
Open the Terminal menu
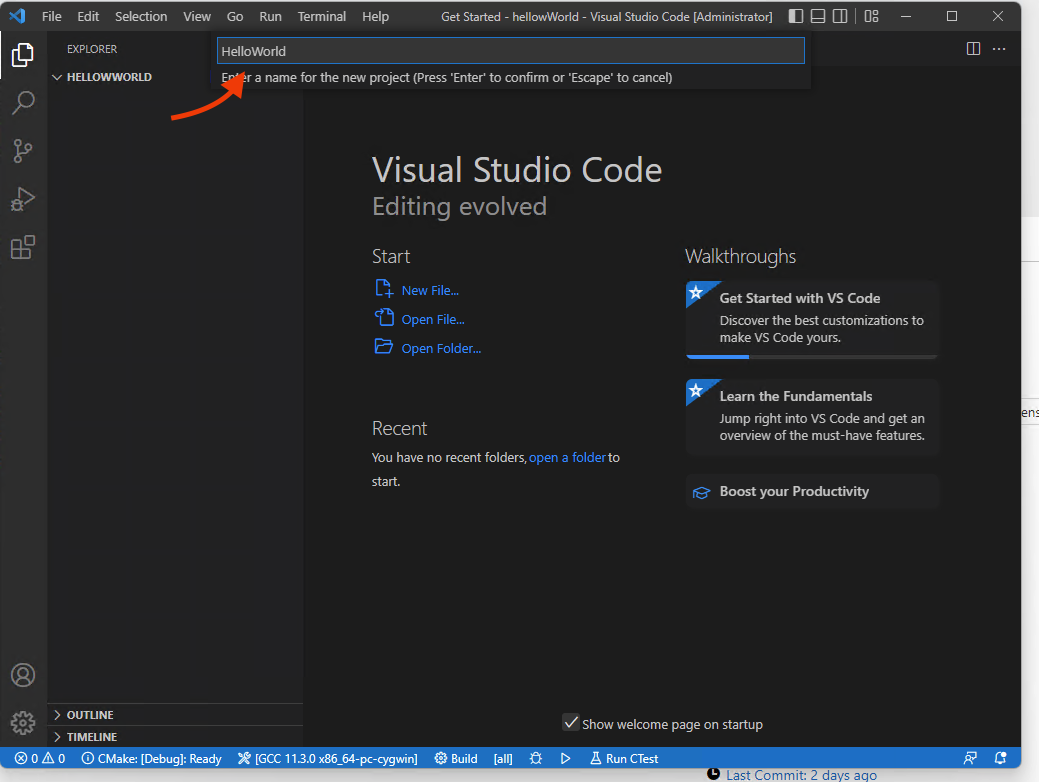pos(321,16)
